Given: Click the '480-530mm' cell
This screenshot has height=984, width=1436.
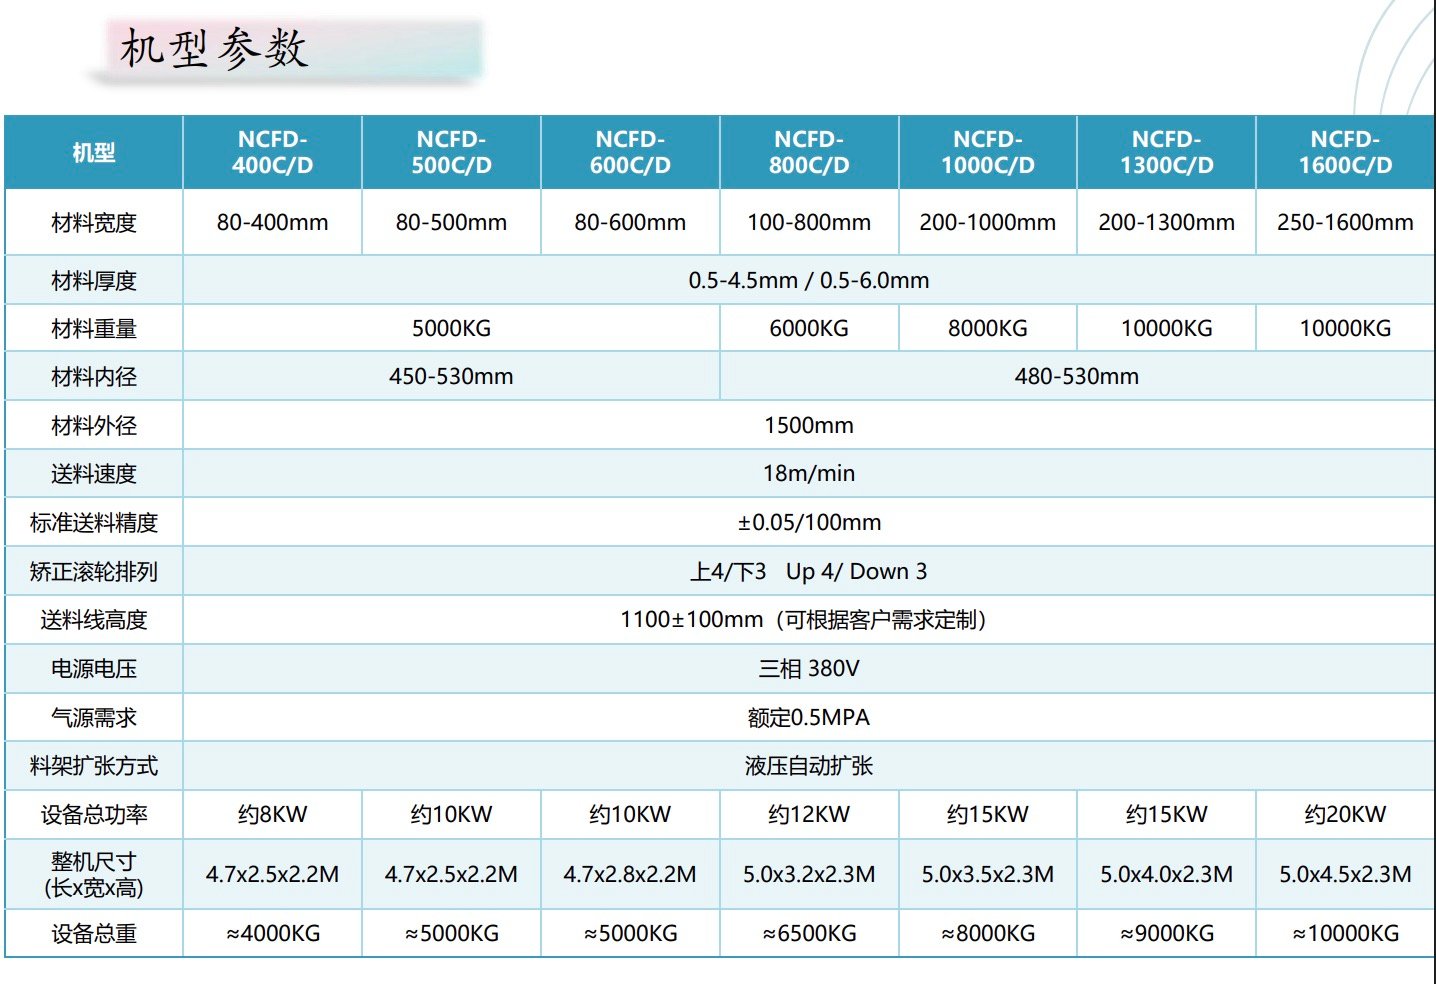Looking at the screenshot, I should [1077, 376].
